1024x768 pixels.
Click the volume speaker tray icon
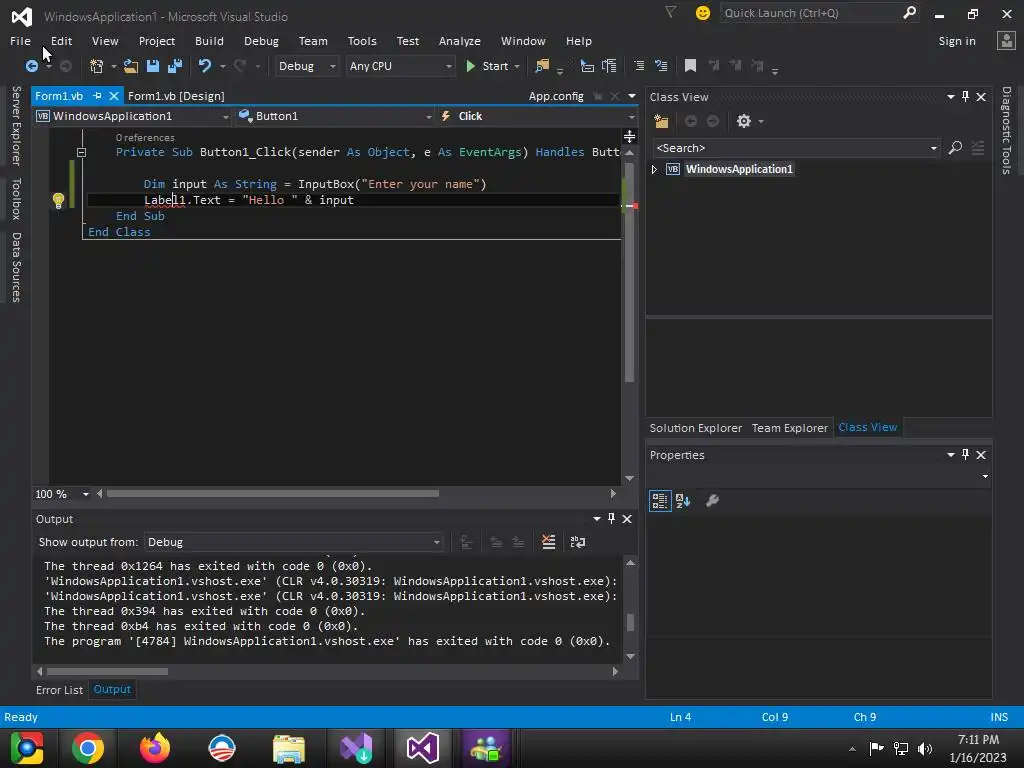point(924,748)
